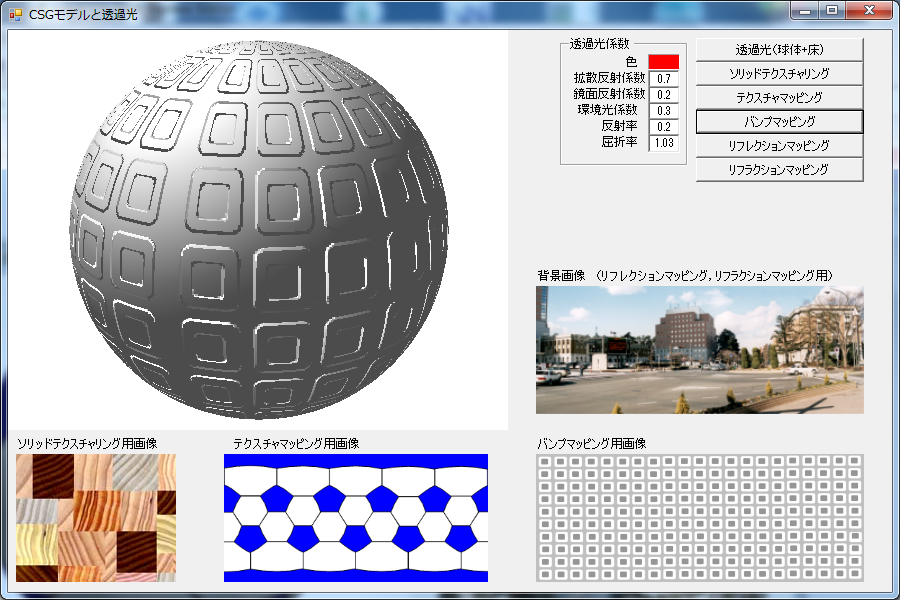
Task: Click the 透過光係数 group label
Action: pyautogui.click(x=599, y=44)
